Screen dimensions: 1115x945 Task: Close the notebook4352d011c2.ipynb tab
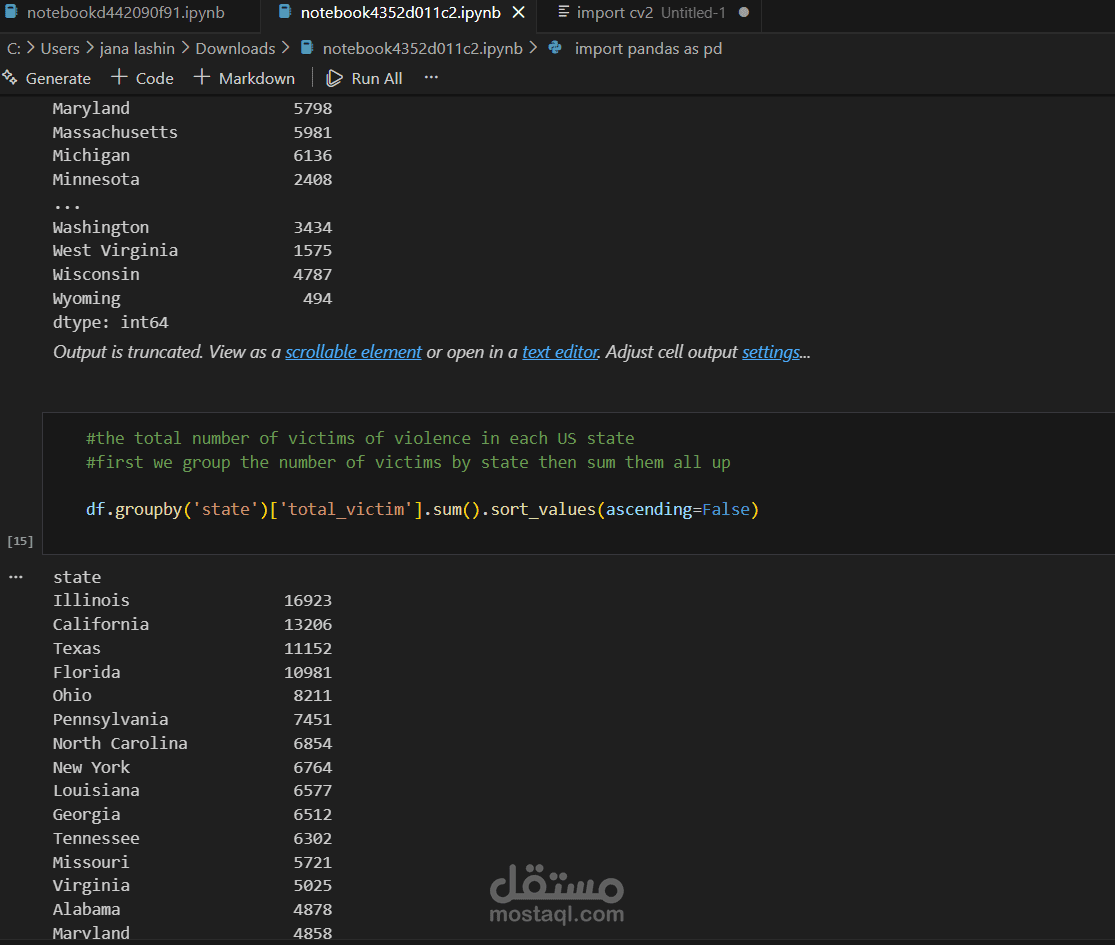519,13
